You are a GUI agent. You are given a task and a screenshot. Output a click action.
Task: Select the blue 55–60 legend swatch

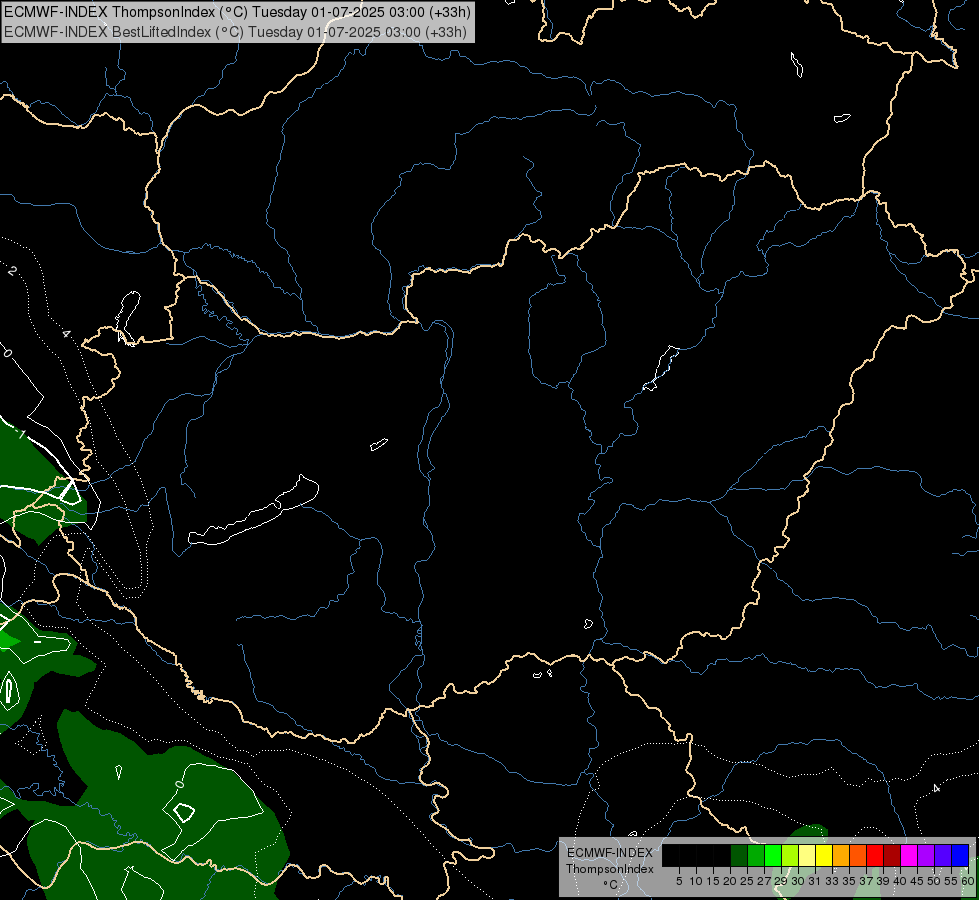click(960, 855)
